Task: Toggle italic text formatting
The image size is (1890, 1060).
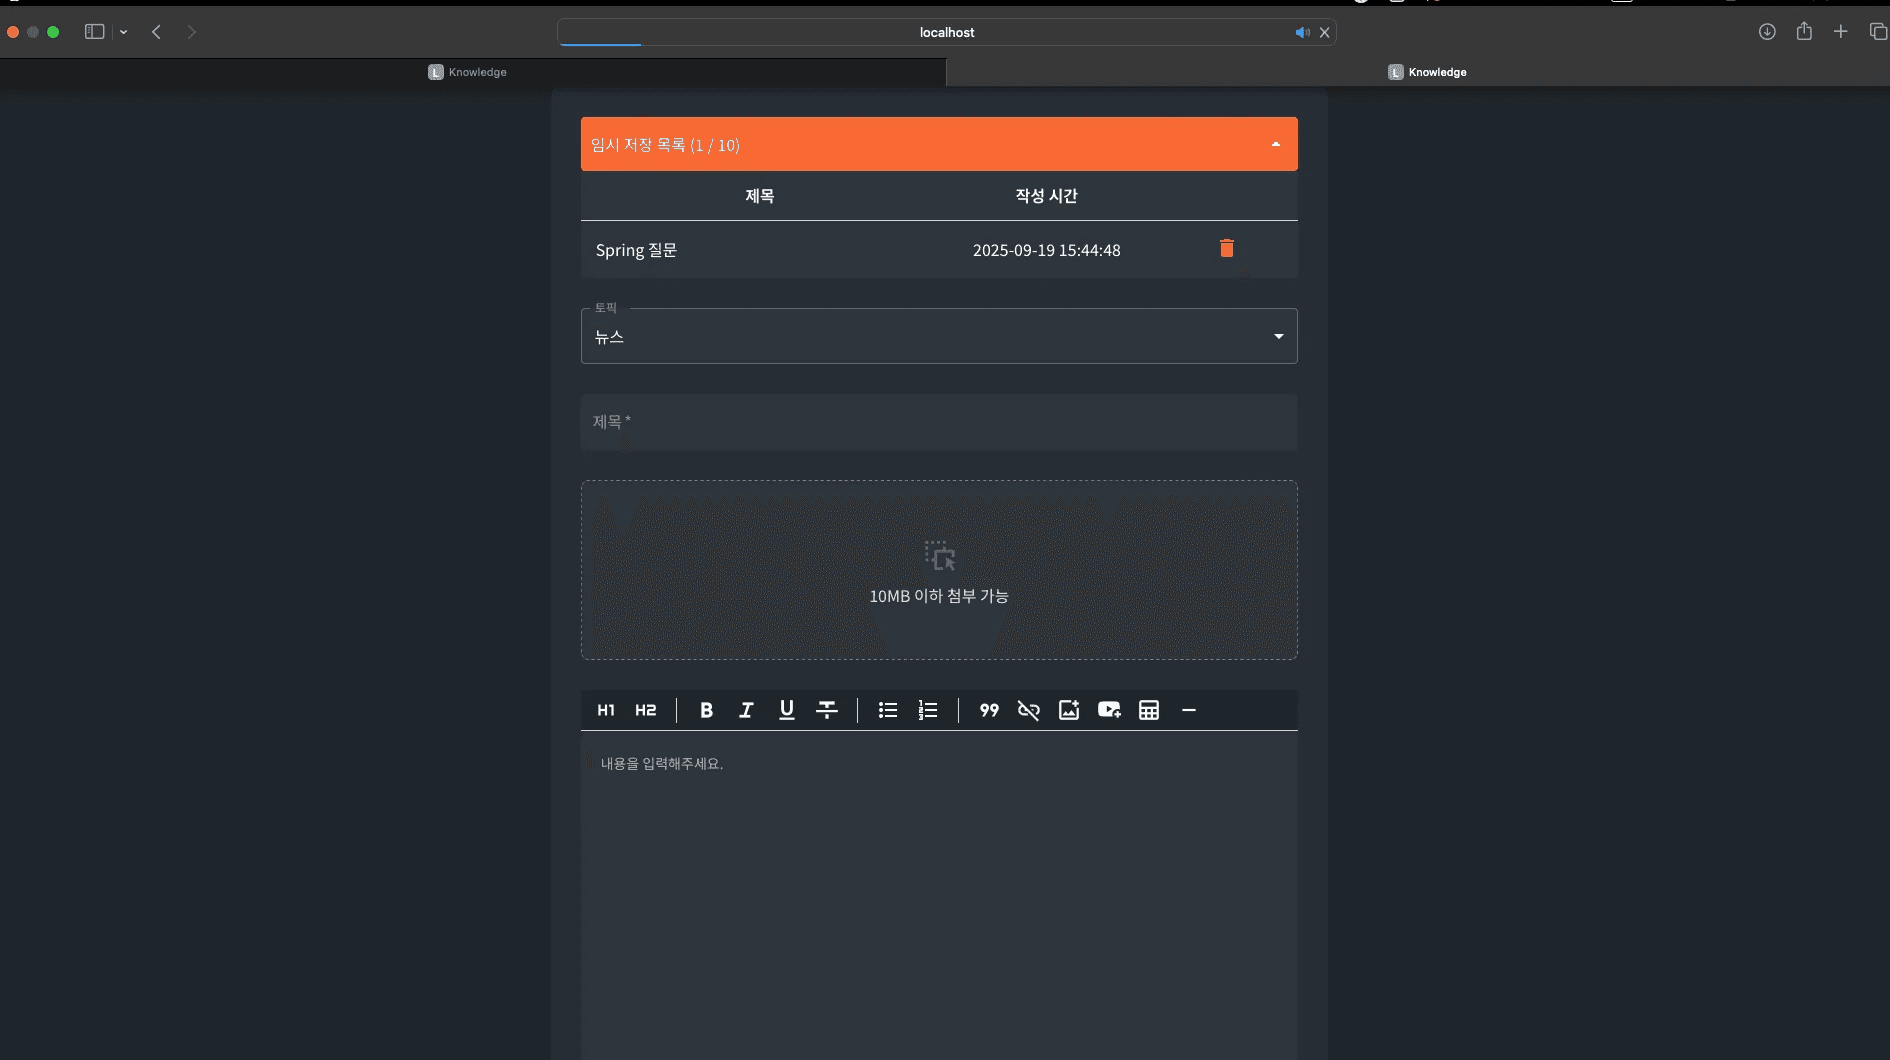Action: pyautogui.click(x=746, y=710)
